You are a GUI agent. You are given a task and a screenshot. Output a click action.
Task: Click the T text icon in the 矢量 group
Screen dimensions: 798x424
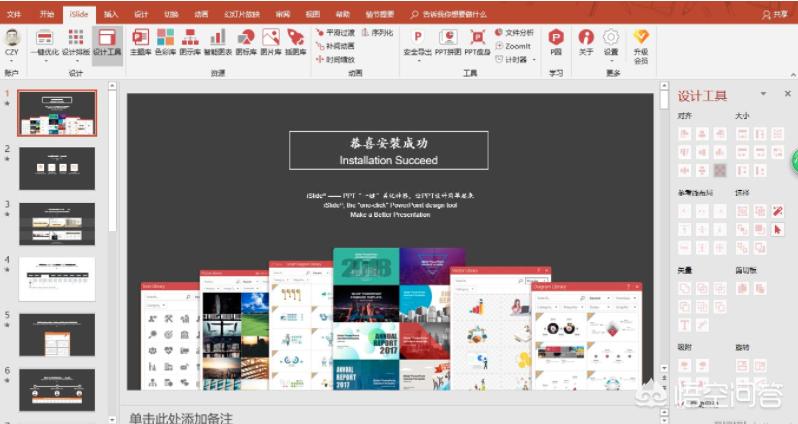[x=685, y=325]
